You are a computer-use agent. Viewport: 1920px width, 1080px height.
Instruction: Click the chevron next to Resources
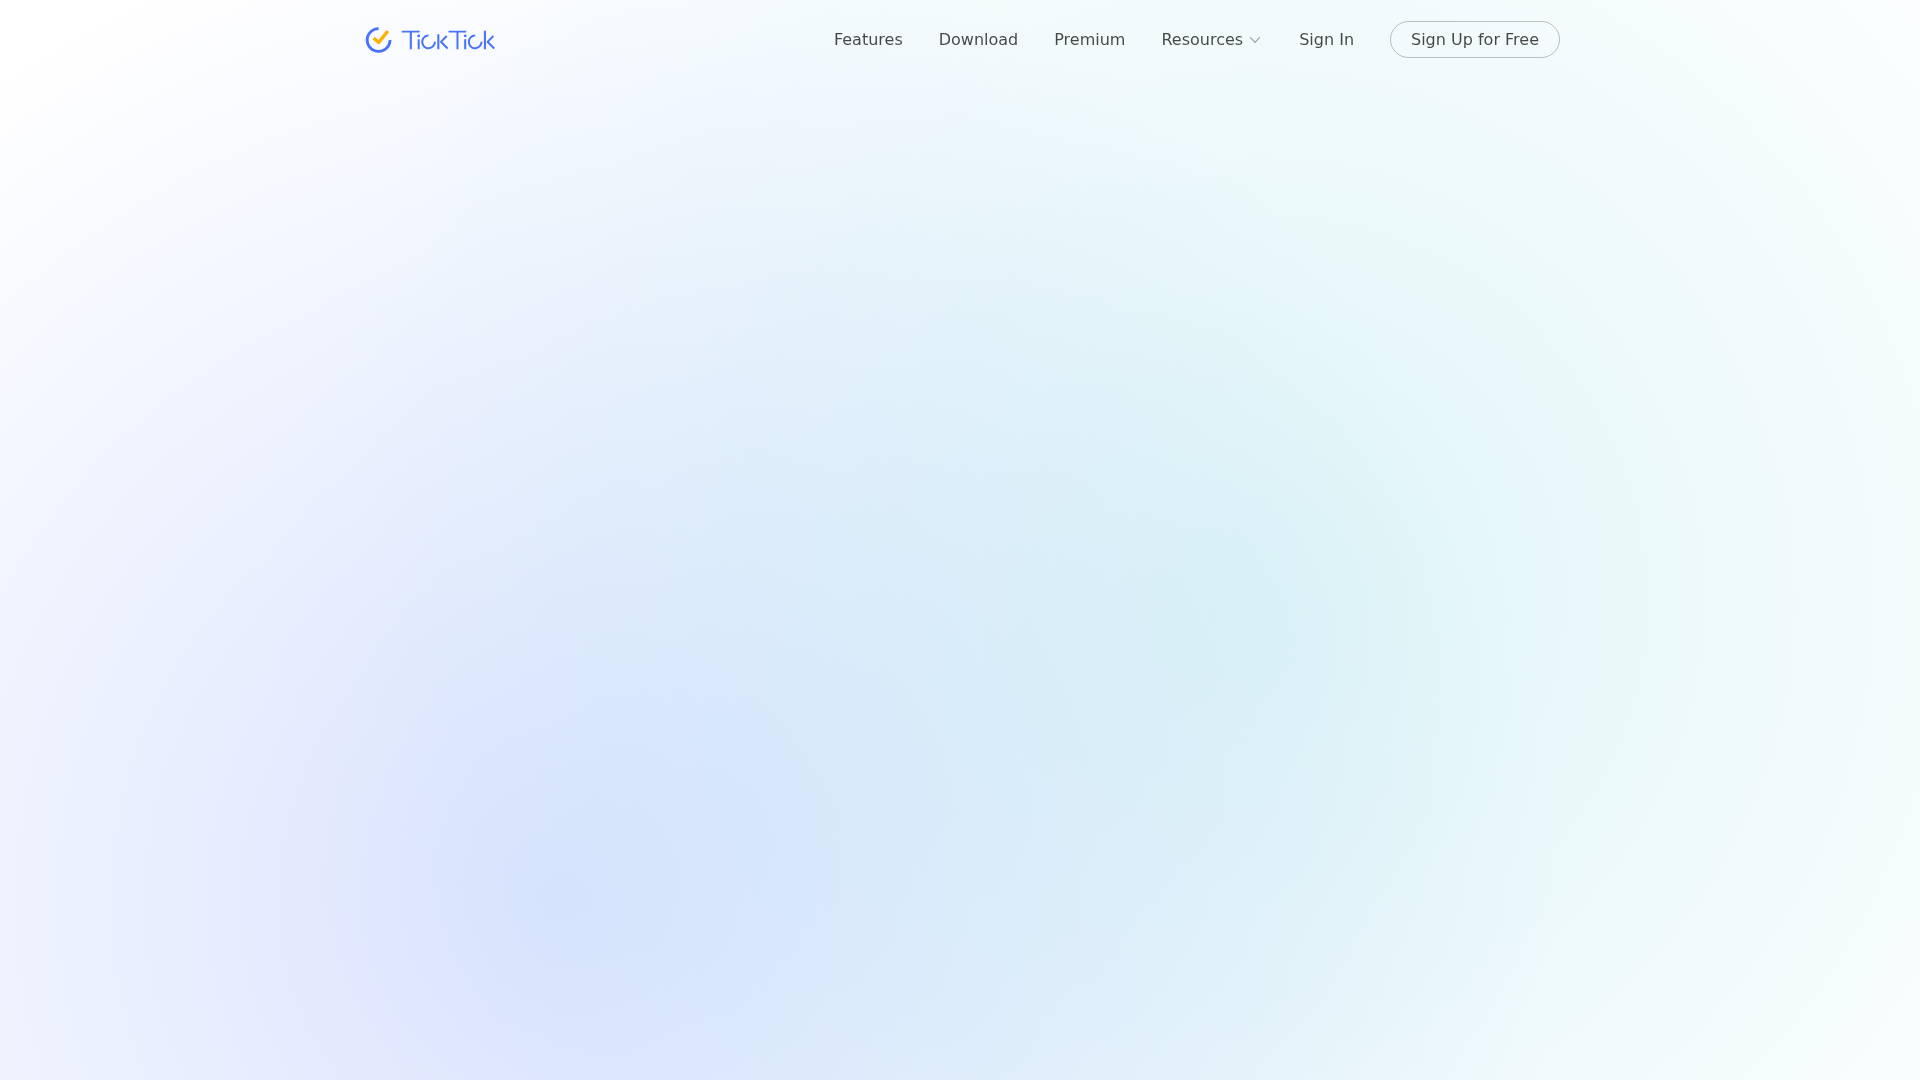1254,40
